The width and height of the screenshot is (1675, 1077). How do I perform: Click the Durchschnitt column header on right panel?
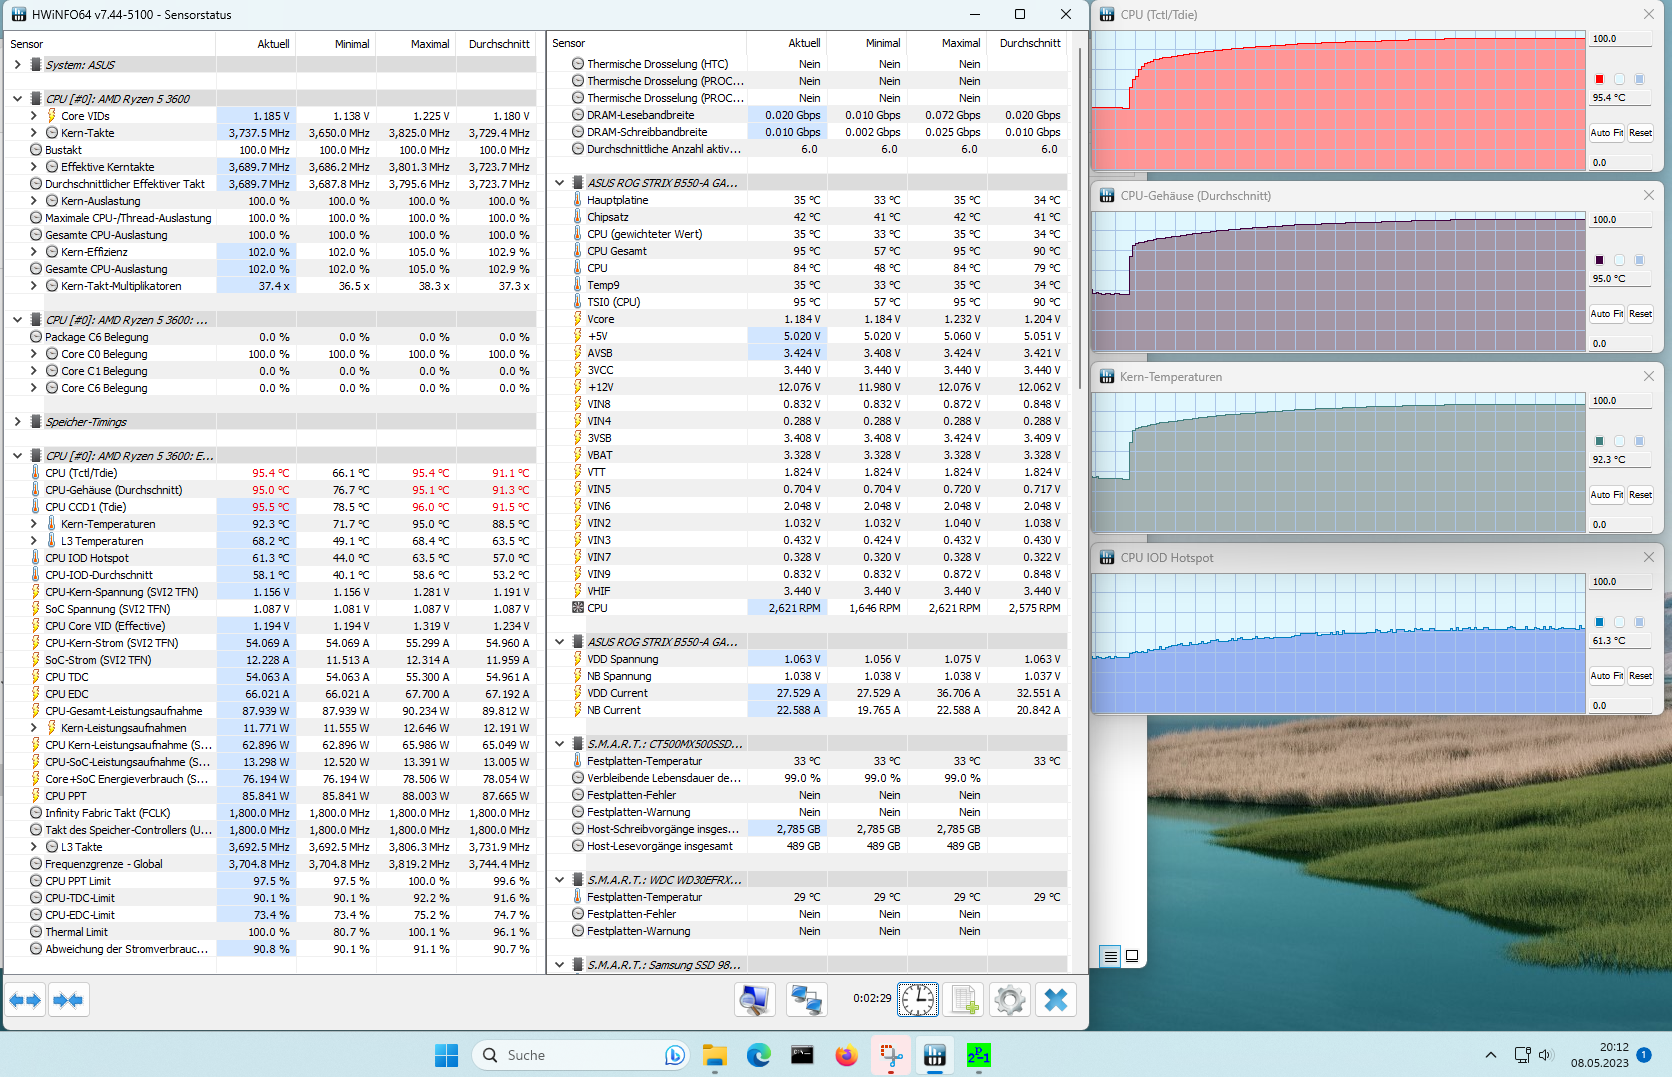click(1030, 43)
